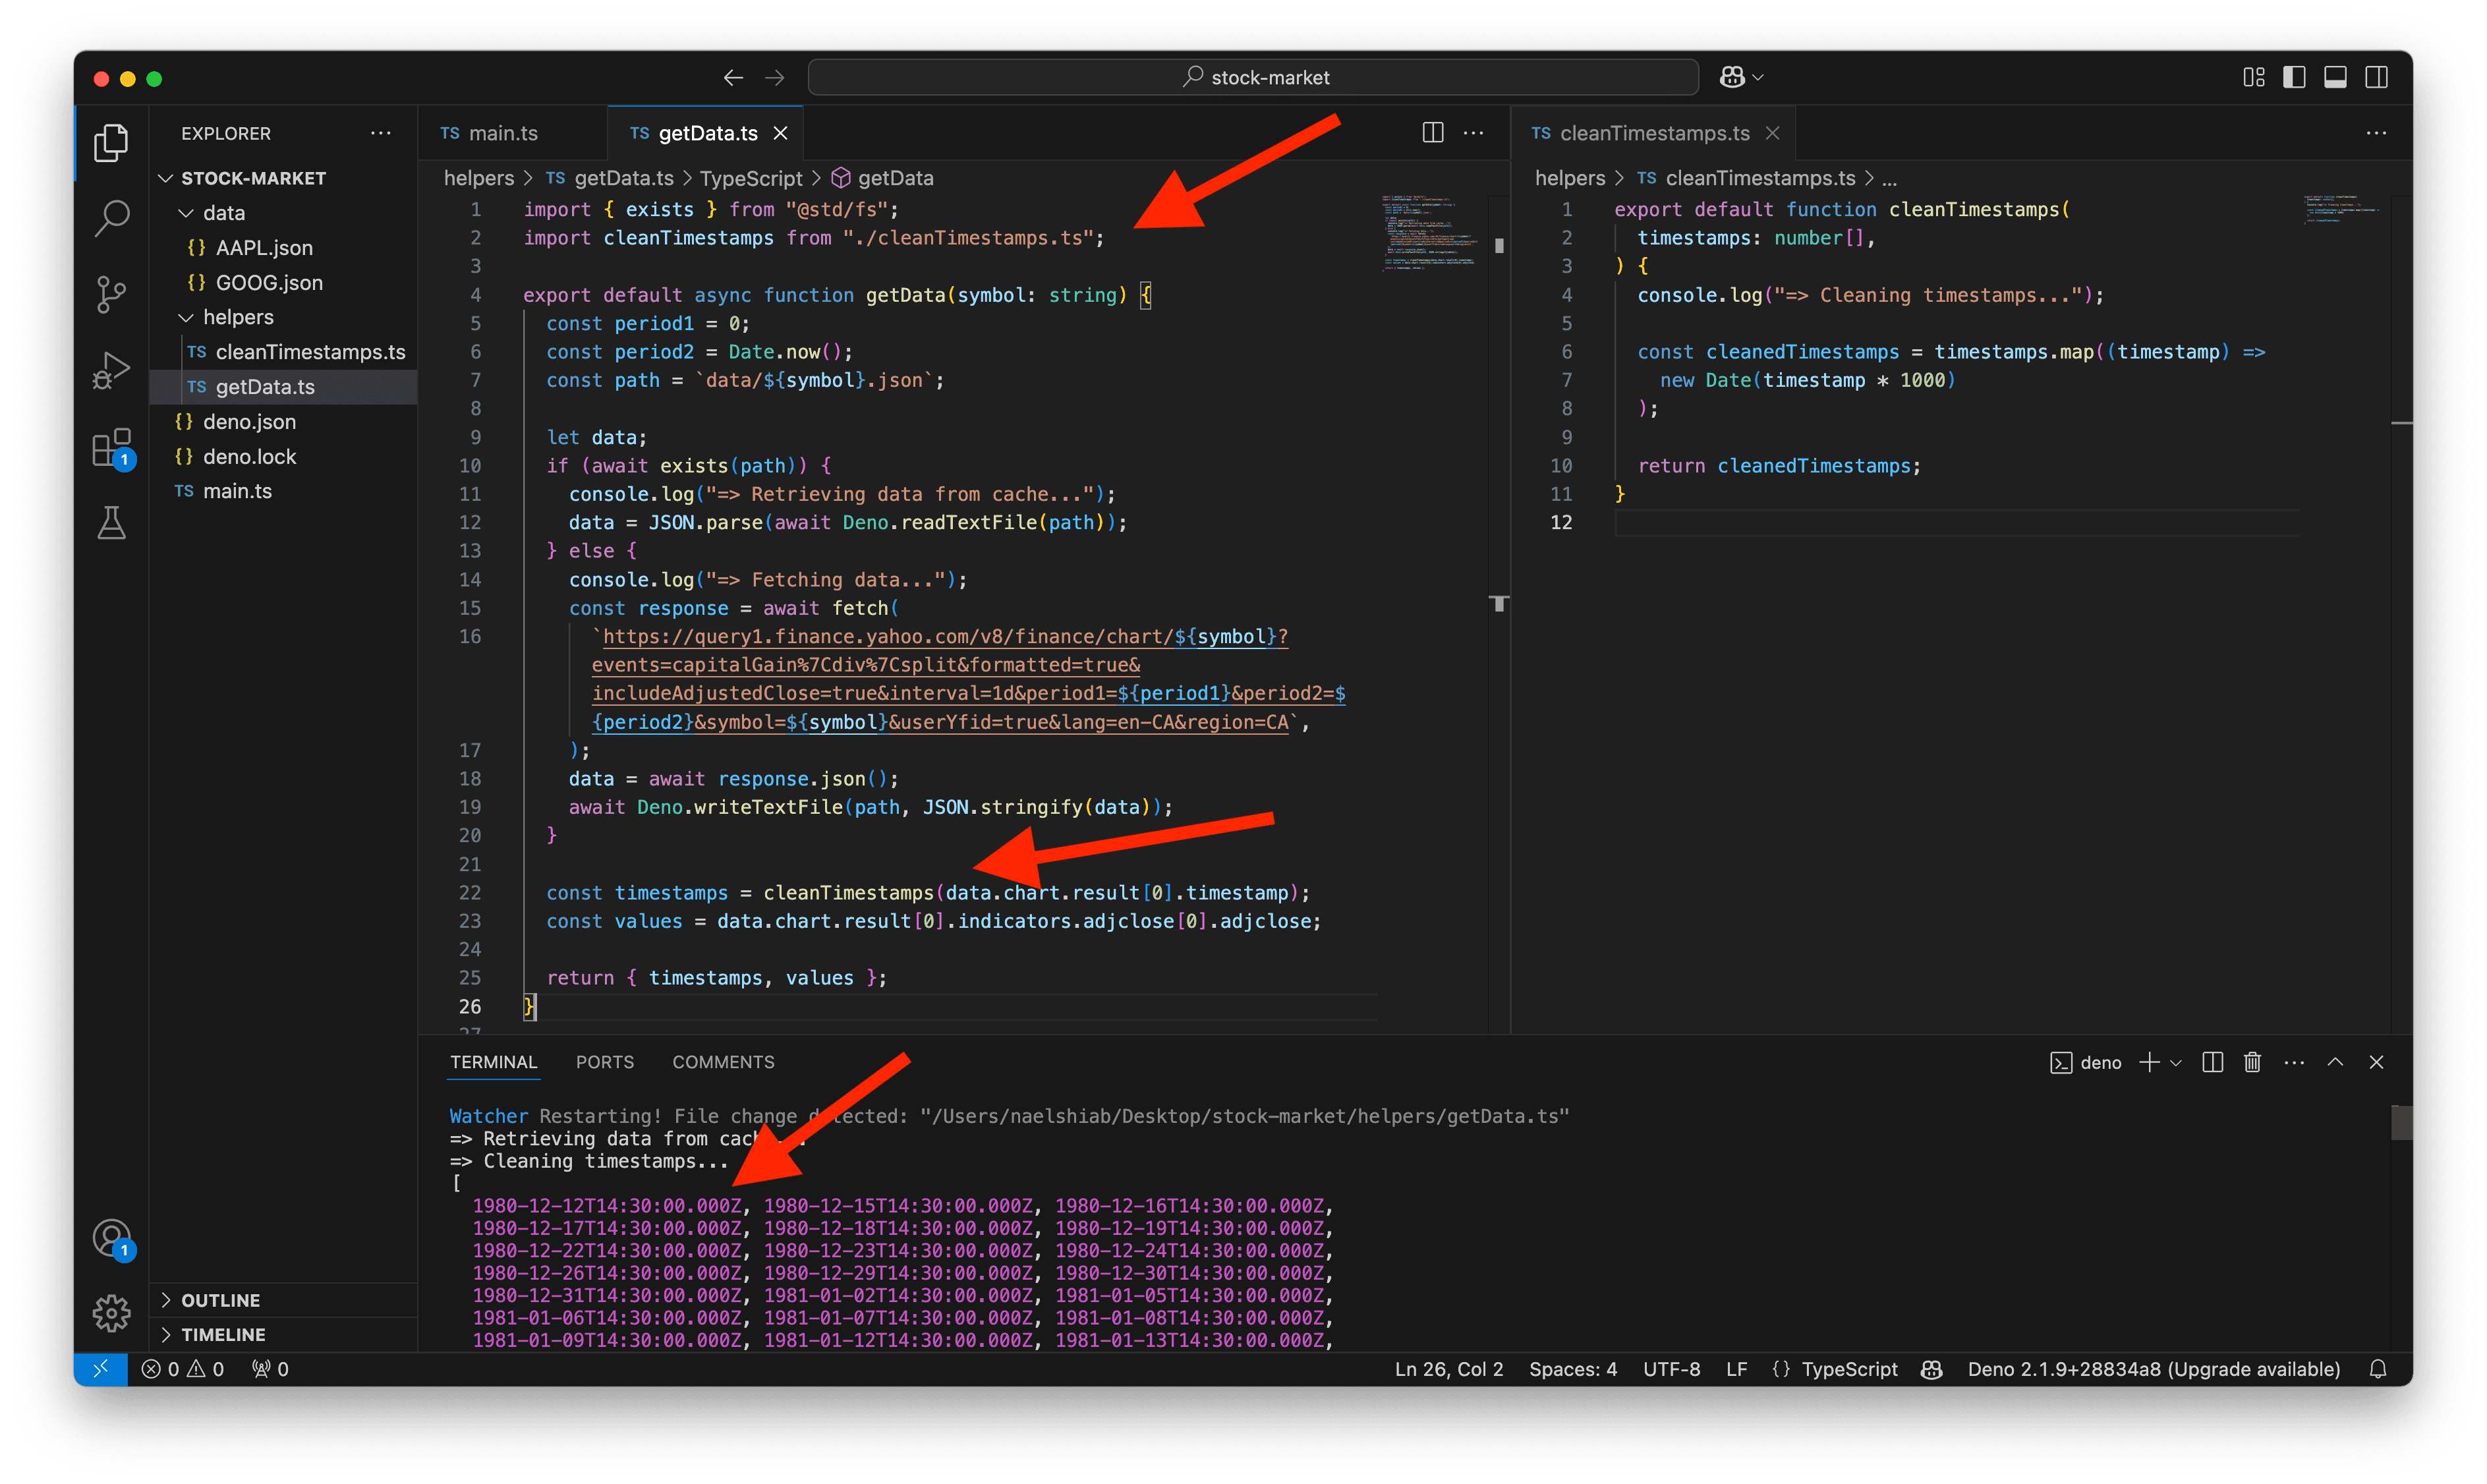Maximize the panel with chevron up
This screenshot has height=1484, width=2487.
click(2335, 1062)
